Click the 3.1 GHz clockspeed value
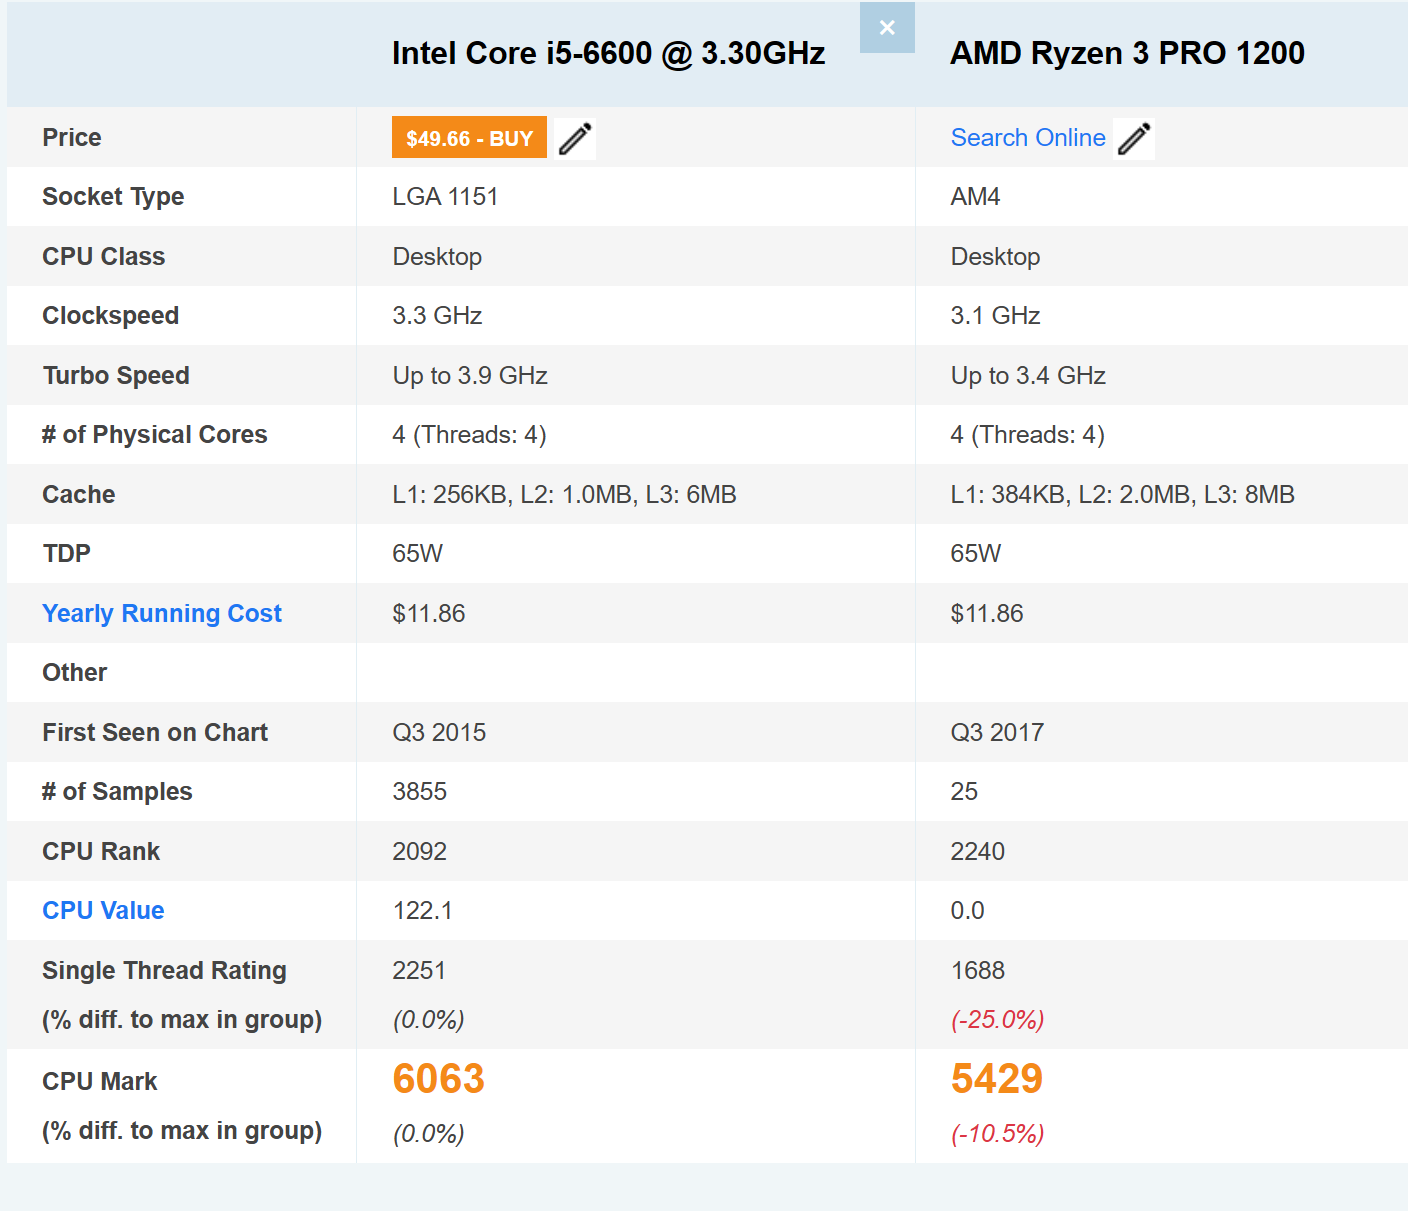The image size is (1408, 1211). point(995,316)
